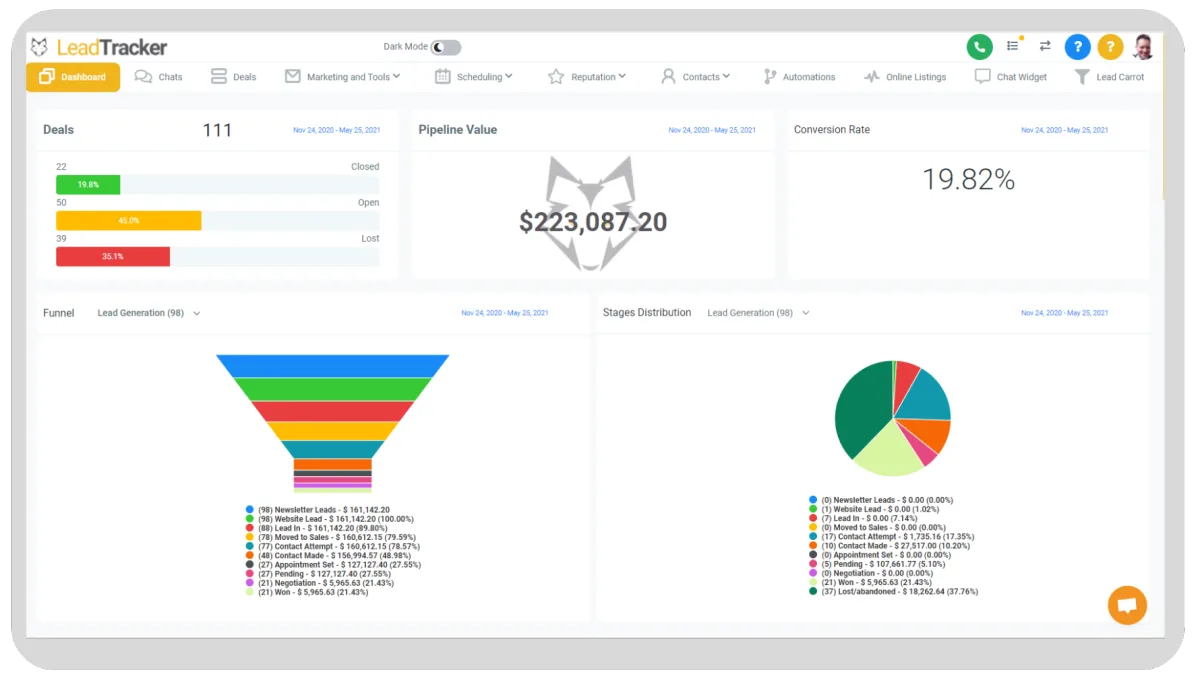Toggle funnel legend '(77) Contact Attempt'
Screen dimensions: 1200x674
(x=331, y=546)
